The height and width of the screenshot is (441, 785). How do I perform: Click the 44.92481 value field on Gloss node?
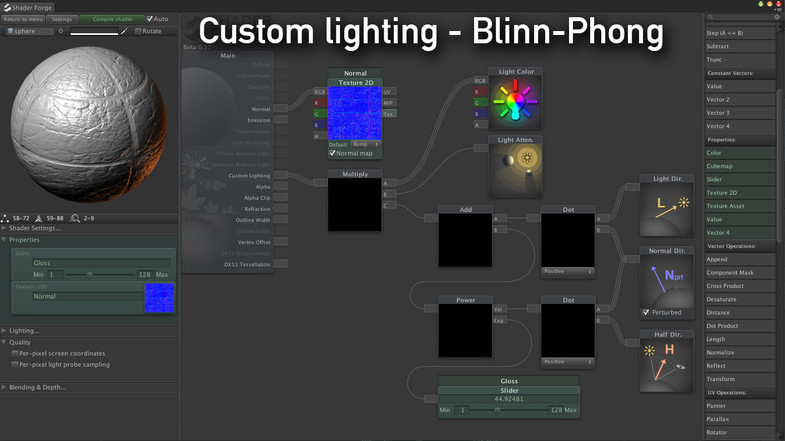click(x=509, y=399)
